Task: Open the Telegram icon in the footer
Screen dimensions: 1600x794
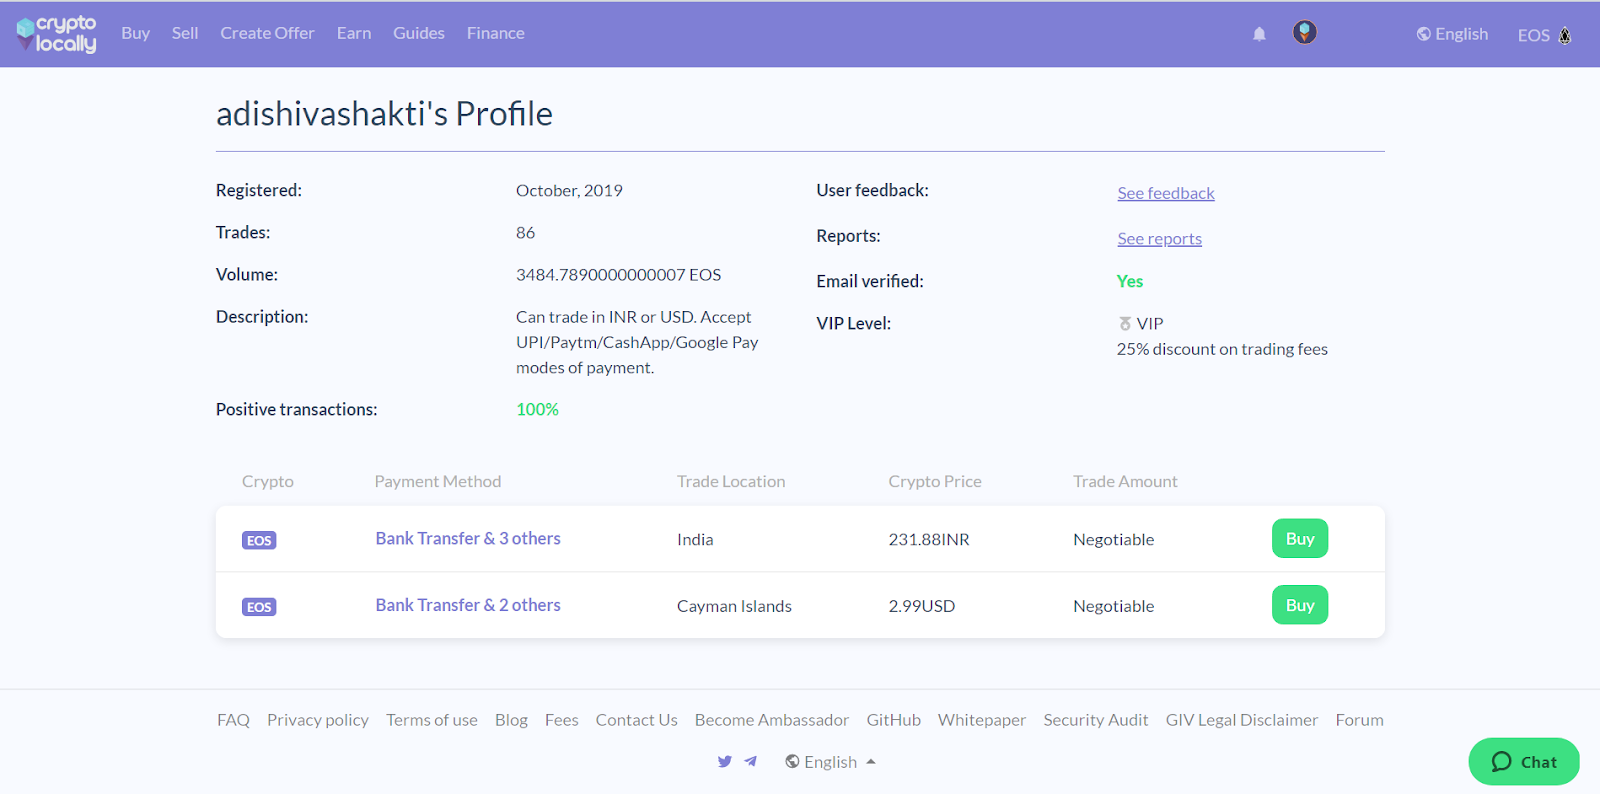Action: click(x=750, y=762)
